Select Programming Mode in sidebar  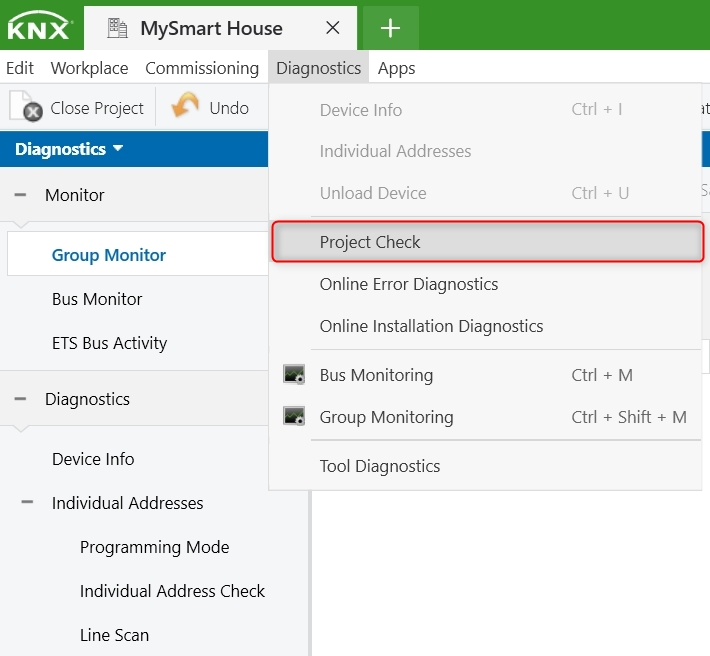pyautogui.click(x=154, y=547)
